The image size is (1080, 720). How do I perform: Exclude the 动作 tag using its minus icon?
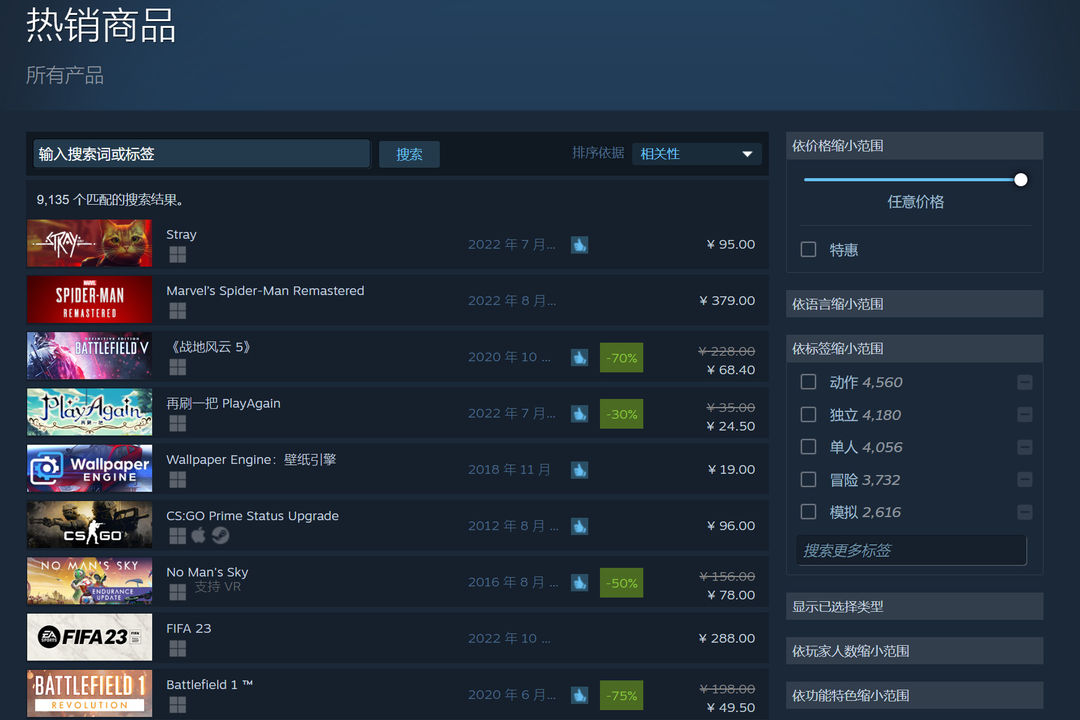(1025, 382)
